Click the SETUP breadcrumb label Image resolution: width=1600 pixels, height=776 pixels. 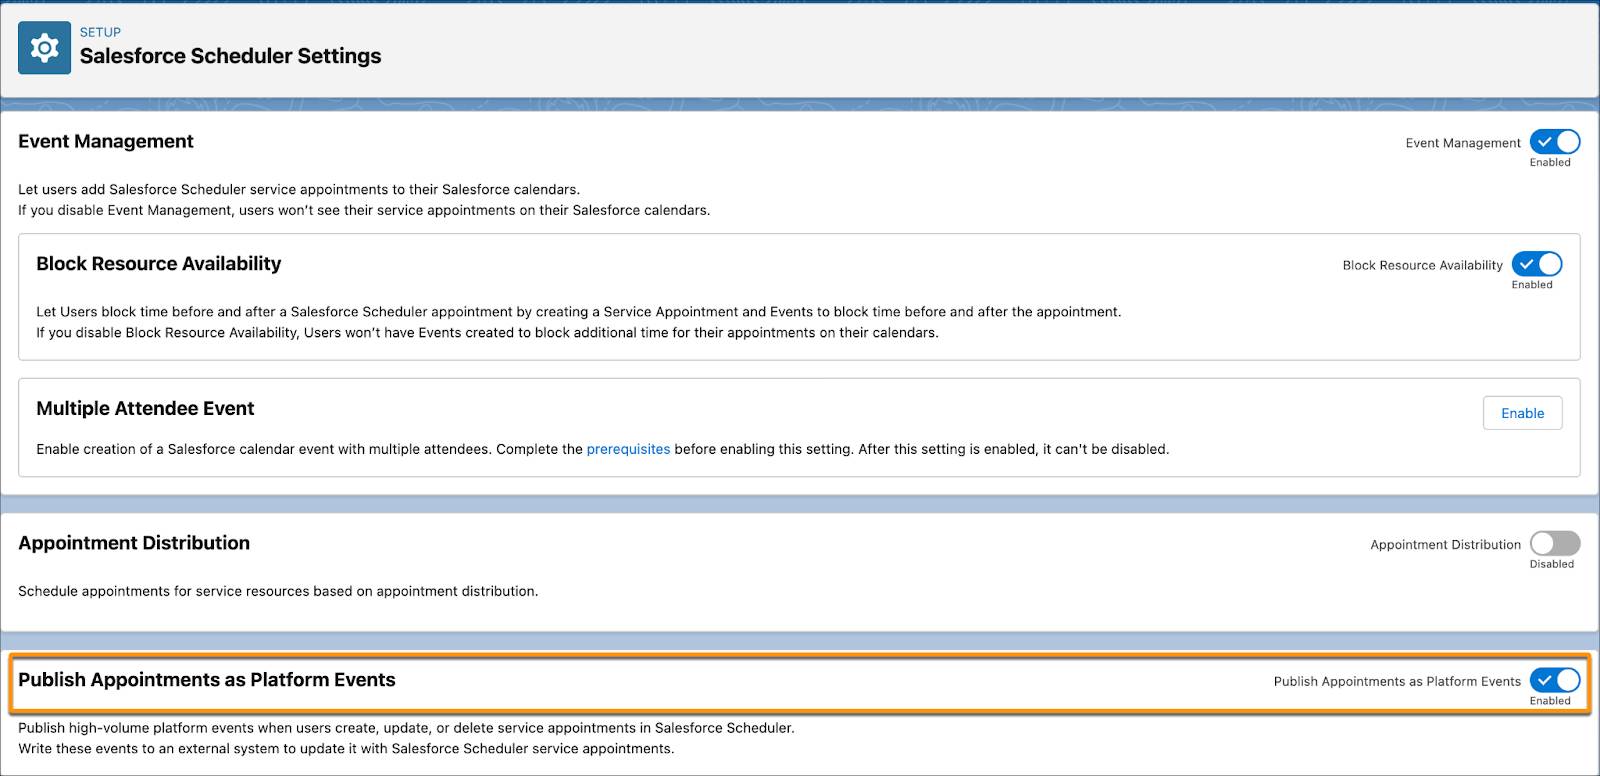(100, 32)
